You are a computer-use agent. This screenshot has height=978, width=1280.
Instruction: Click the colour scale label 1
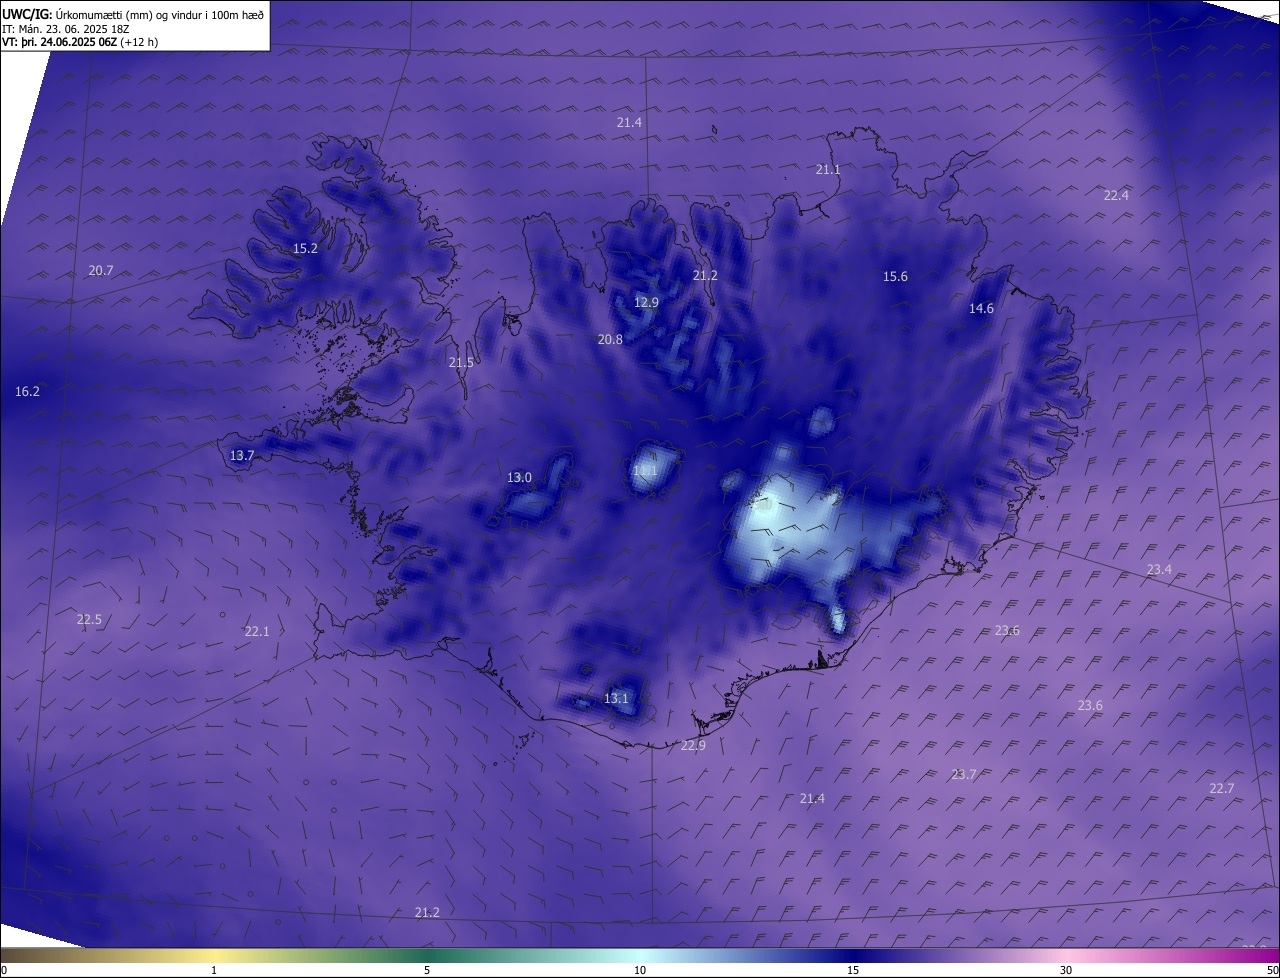click(214, 970)
